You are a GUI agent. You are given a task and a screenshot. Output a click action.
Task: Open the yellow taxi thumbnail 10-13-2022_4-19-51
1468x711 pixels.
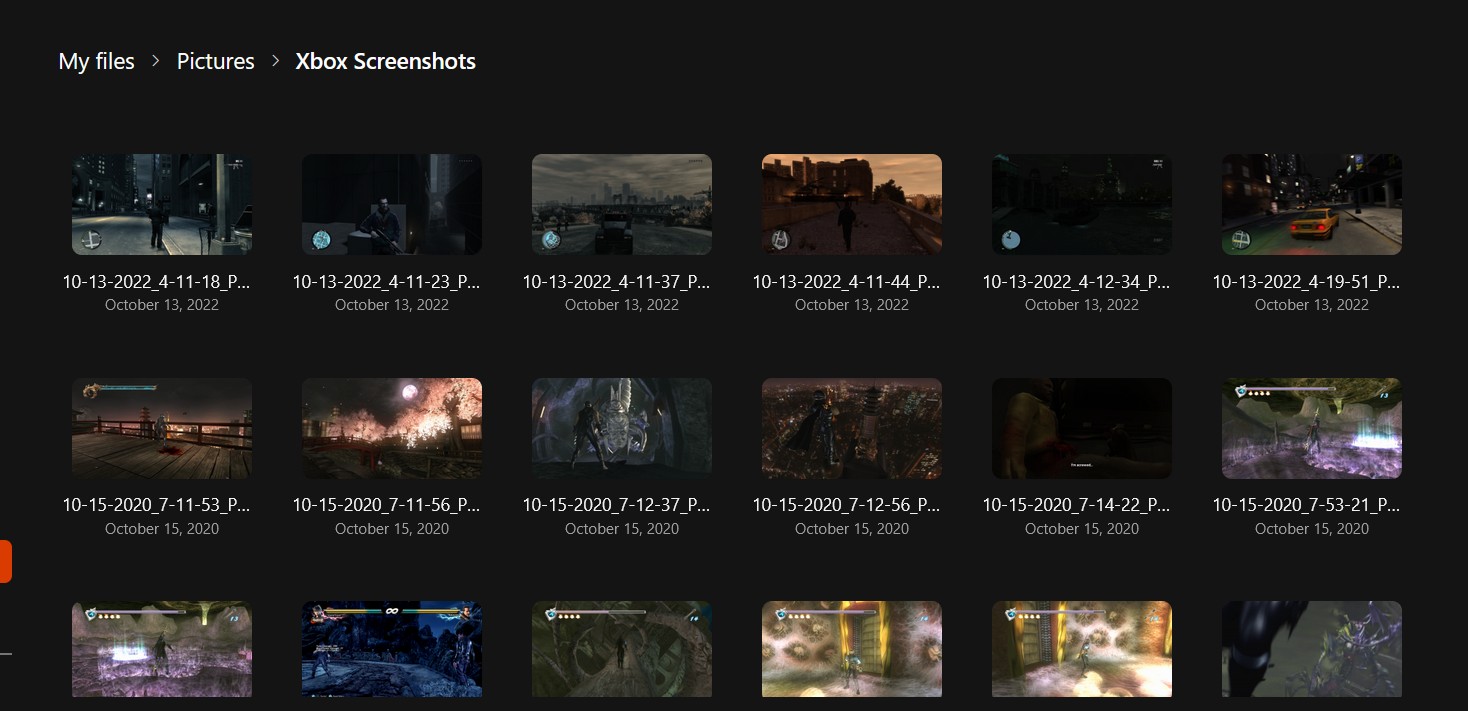click(x=1312, y=204)
